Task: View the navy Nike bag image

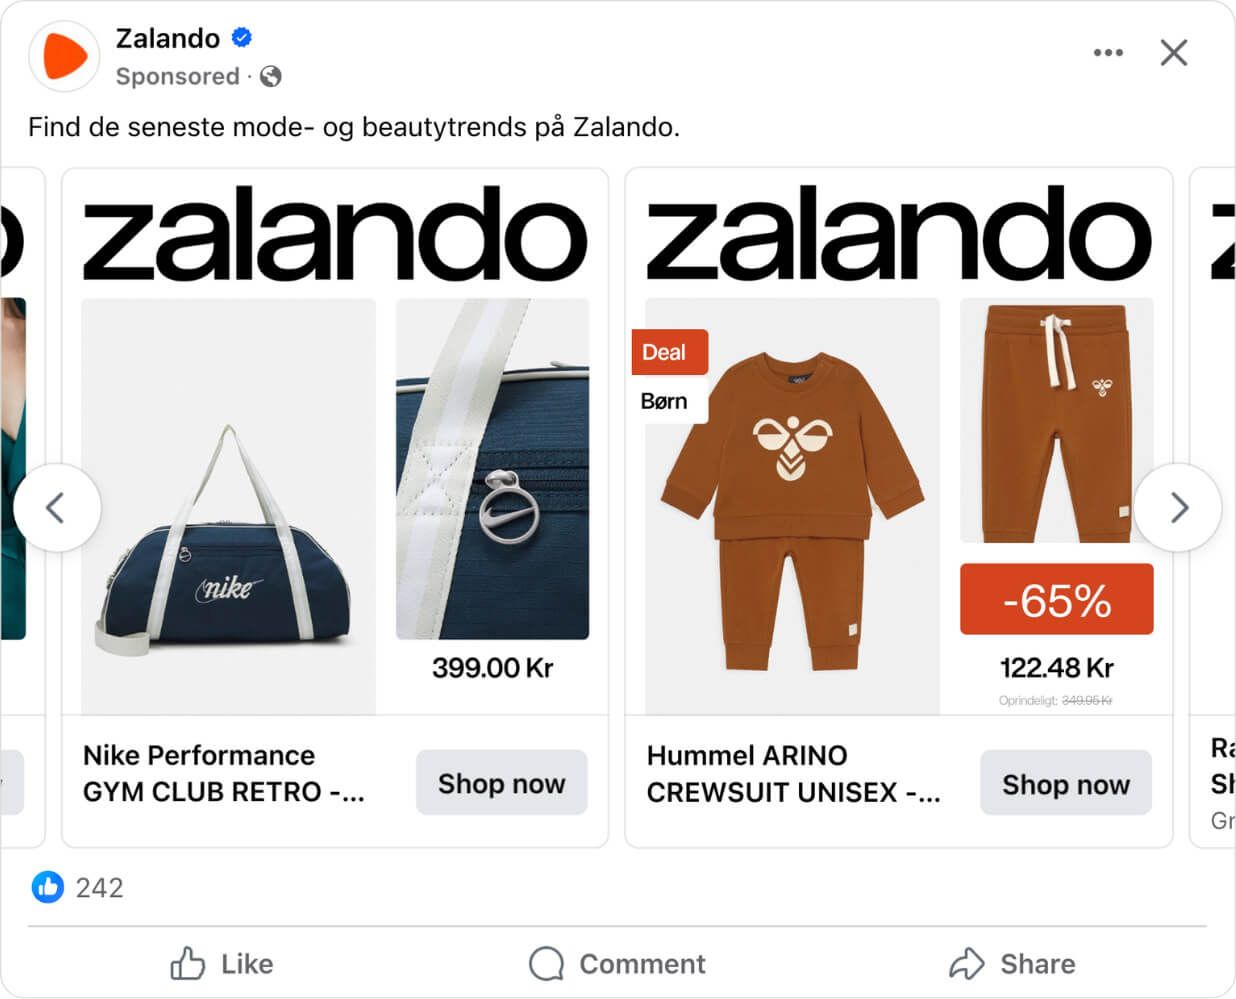Action: click(228, 506)
